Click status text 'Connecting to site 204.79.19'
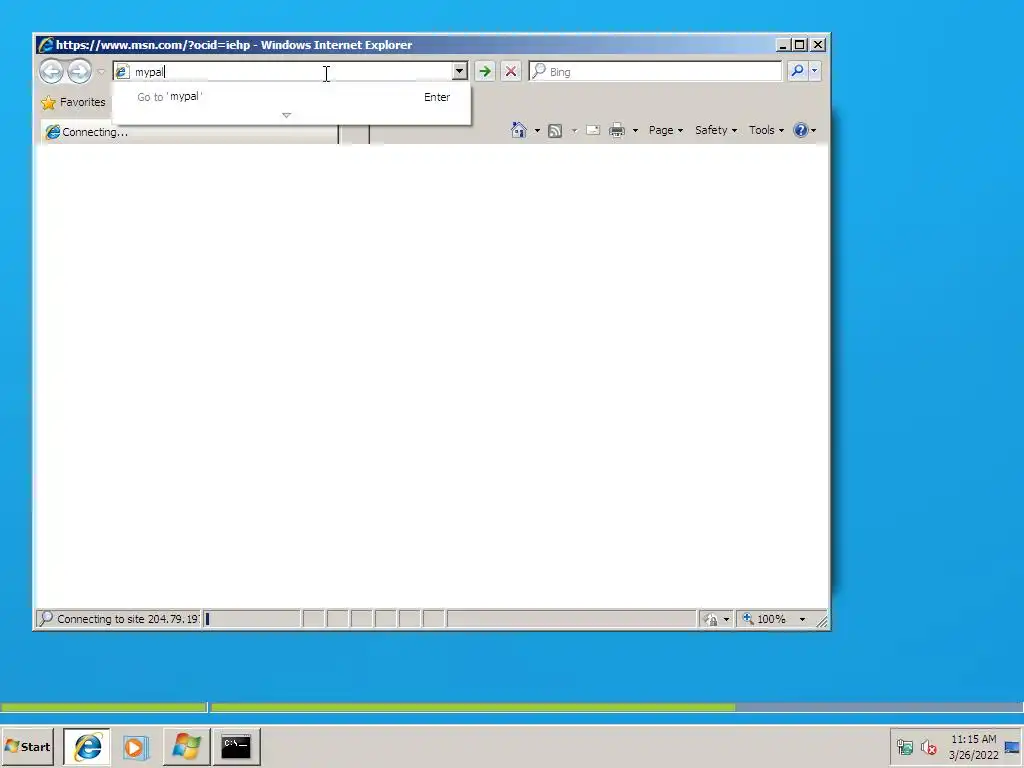This screenshot has width=1024, height=768. [127, 618]
